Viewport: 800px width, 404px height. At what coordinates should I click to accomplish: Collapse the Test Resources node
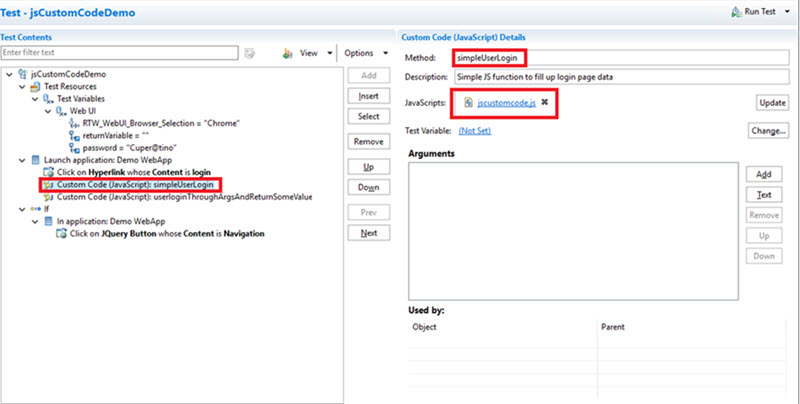click(x=22, y=87)
